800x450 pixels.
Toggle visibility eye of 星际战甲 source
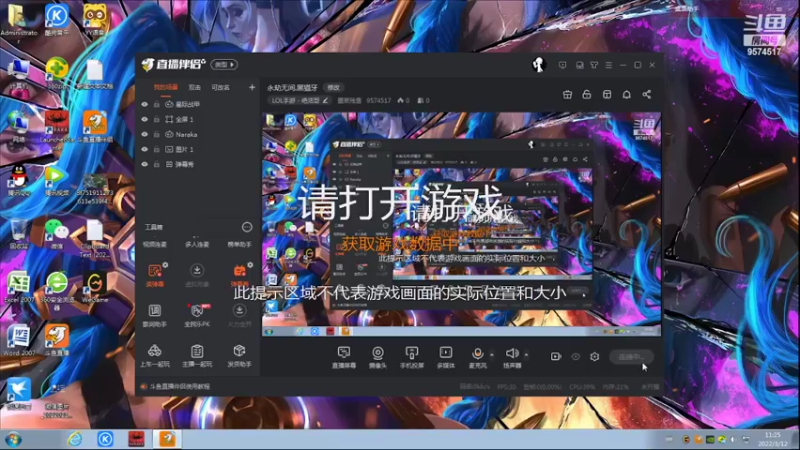144,104
